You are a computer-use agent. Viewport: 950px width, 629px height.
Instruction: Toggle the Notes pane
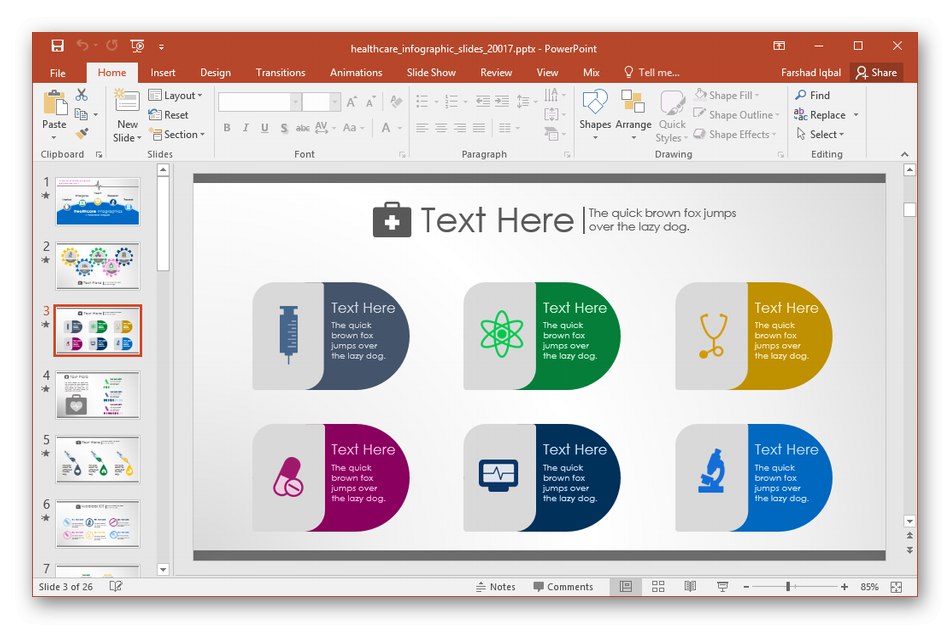click(x=495, y=587)
